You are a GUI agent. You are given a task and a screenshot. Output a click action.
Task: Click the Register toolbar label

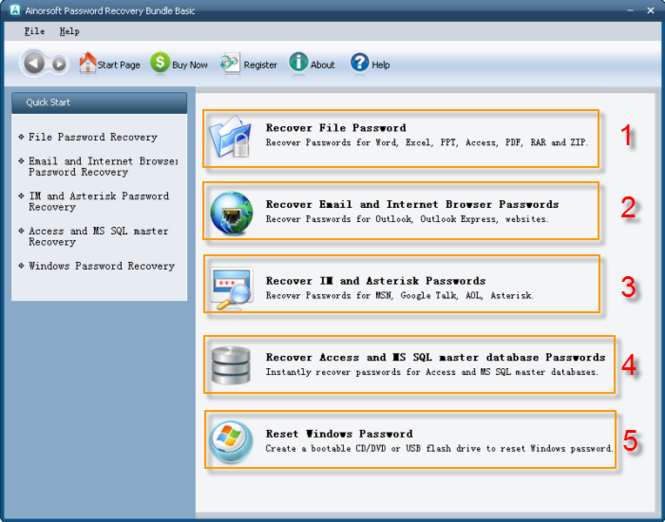(260, 65)
